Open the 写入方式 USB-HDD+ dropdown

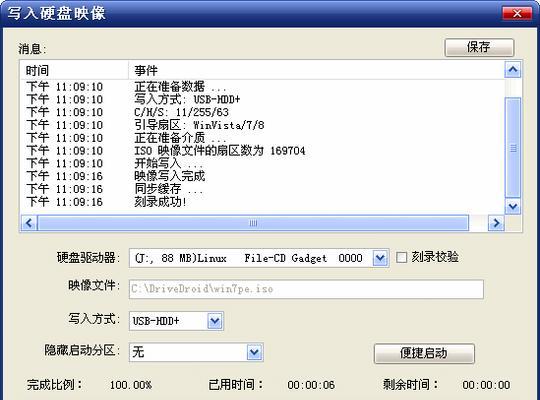[x=215, y=321]
